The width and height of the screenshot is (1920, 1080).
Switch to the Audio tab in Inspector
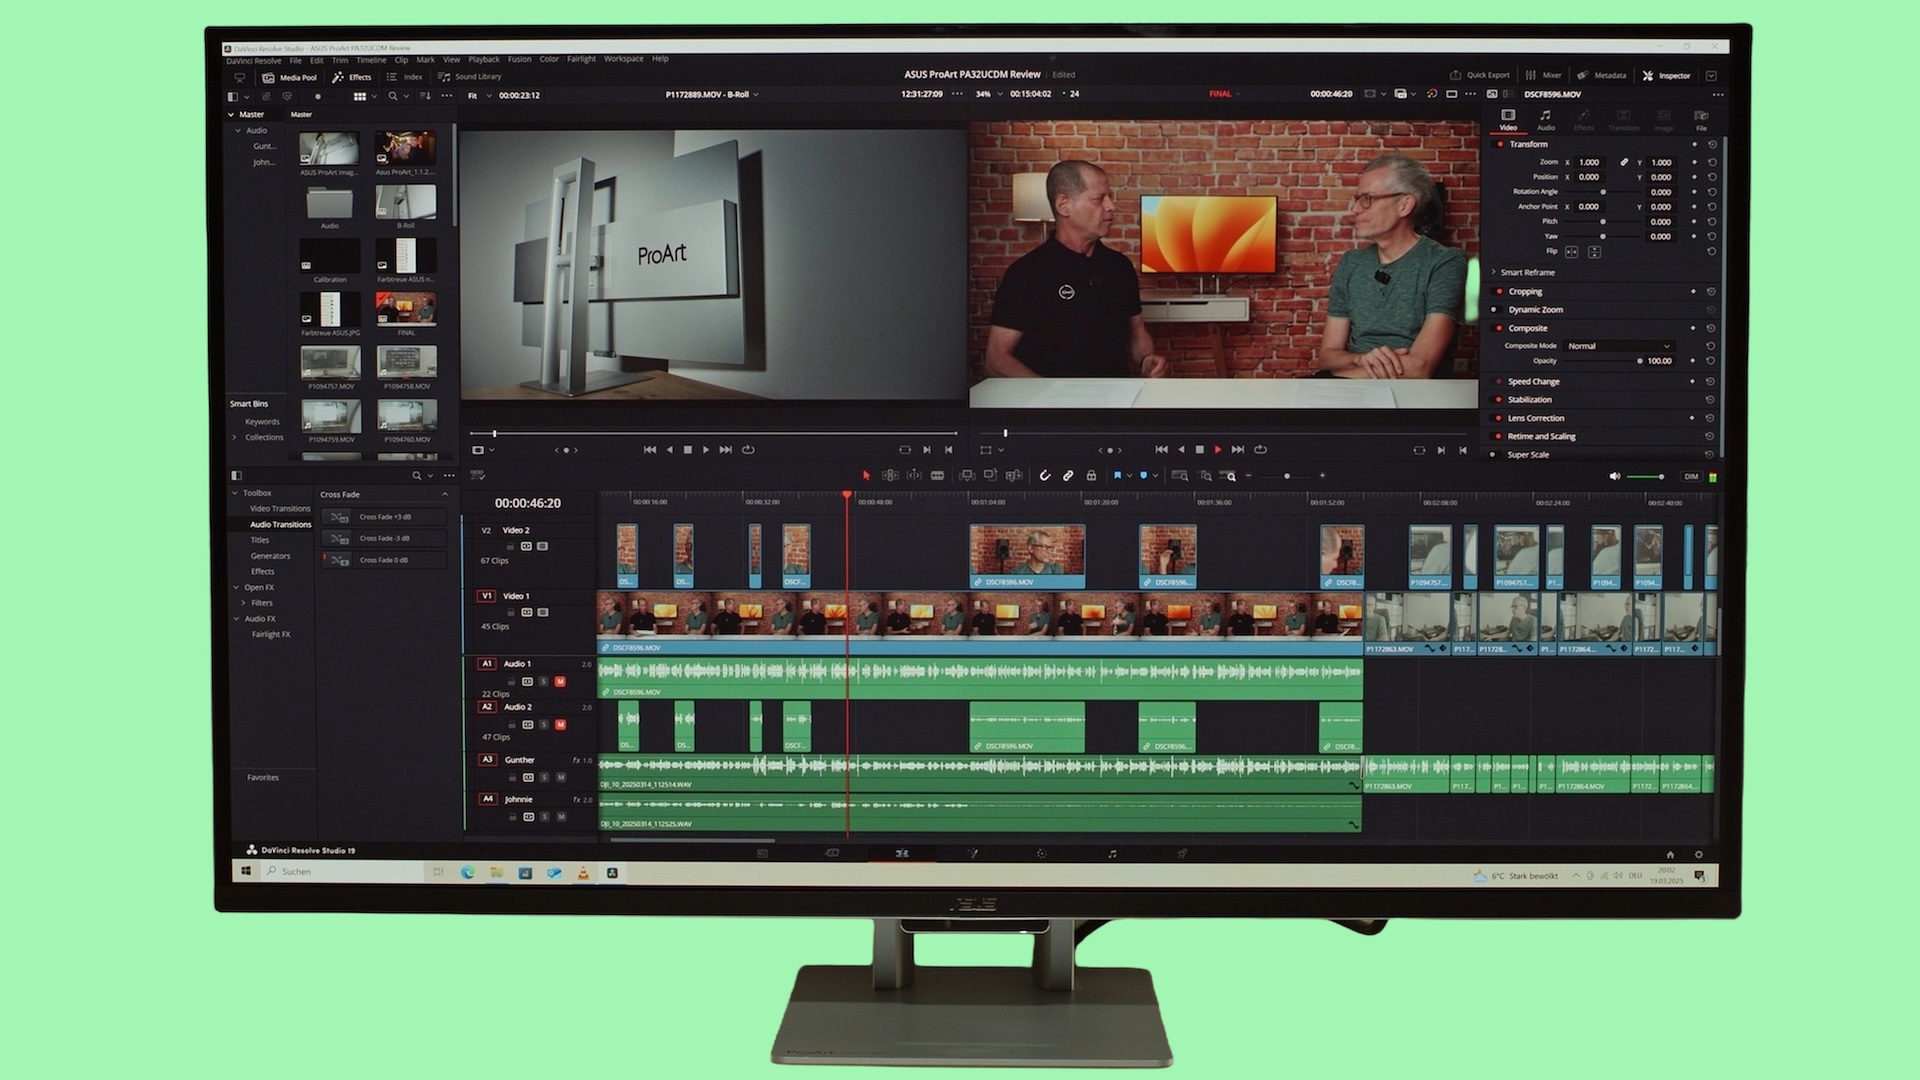coord(1546,120)
